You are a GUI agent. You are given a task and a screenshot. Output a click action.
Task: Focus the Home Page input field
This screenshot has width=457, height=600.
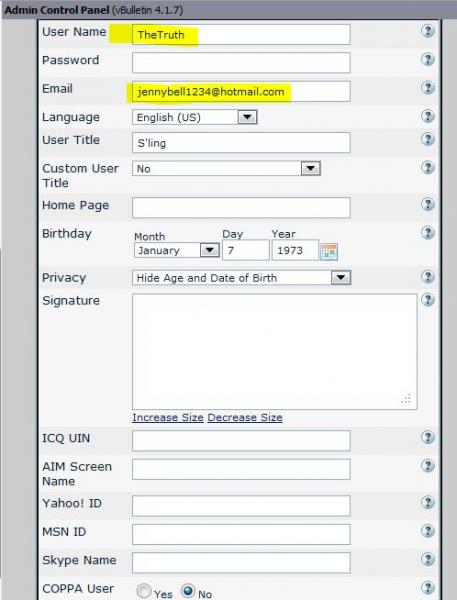coord(241,208)
